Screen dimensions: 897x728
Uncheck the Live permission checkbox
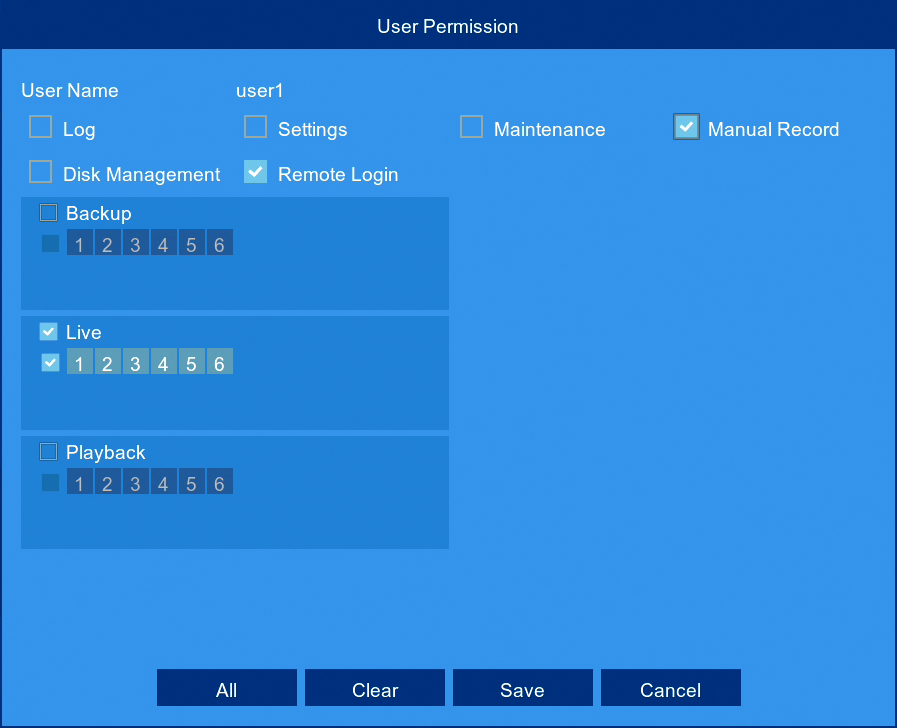pos(49,332)
